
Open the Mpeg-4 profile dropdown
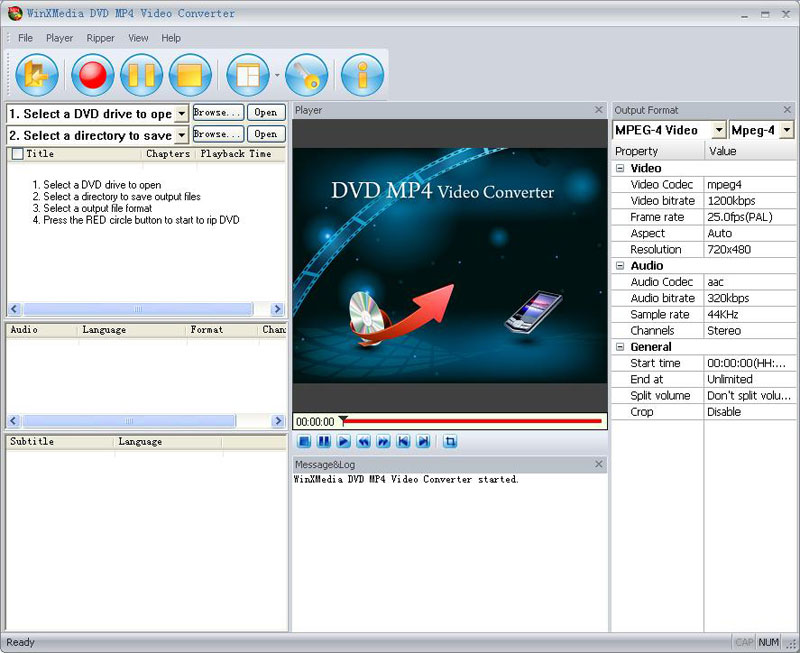(x=787, y=130)
